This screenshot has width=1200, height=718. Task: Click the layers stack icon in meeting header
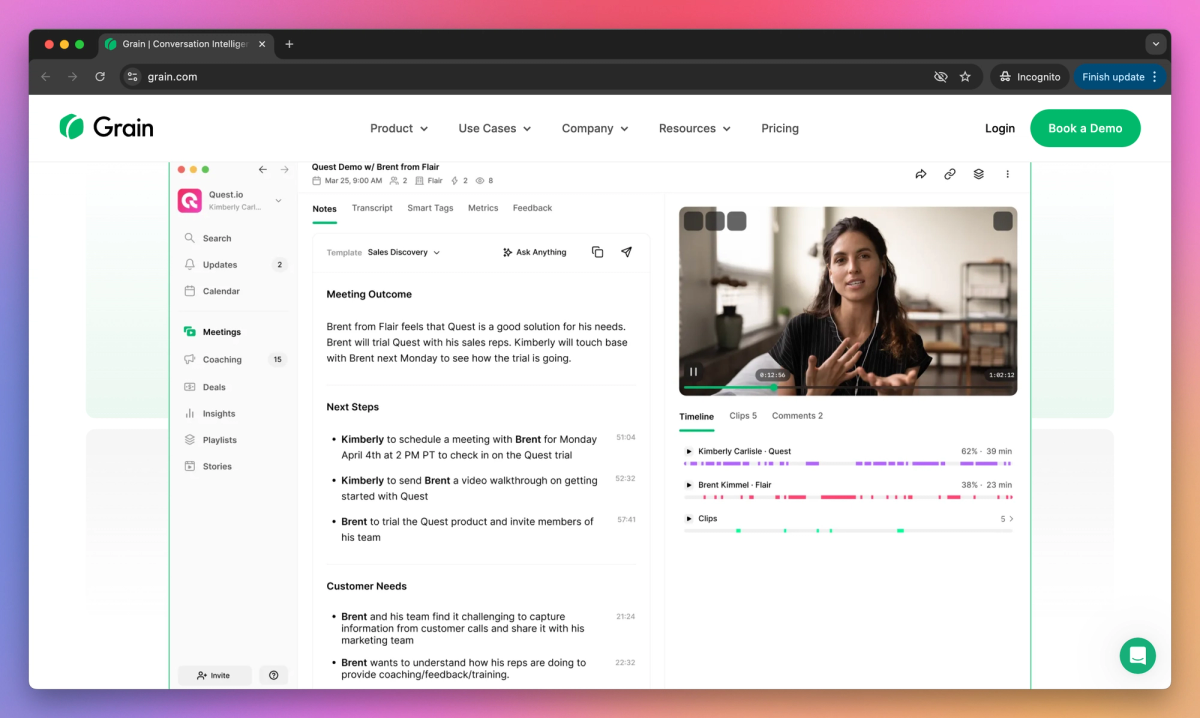tap(979, 174)
